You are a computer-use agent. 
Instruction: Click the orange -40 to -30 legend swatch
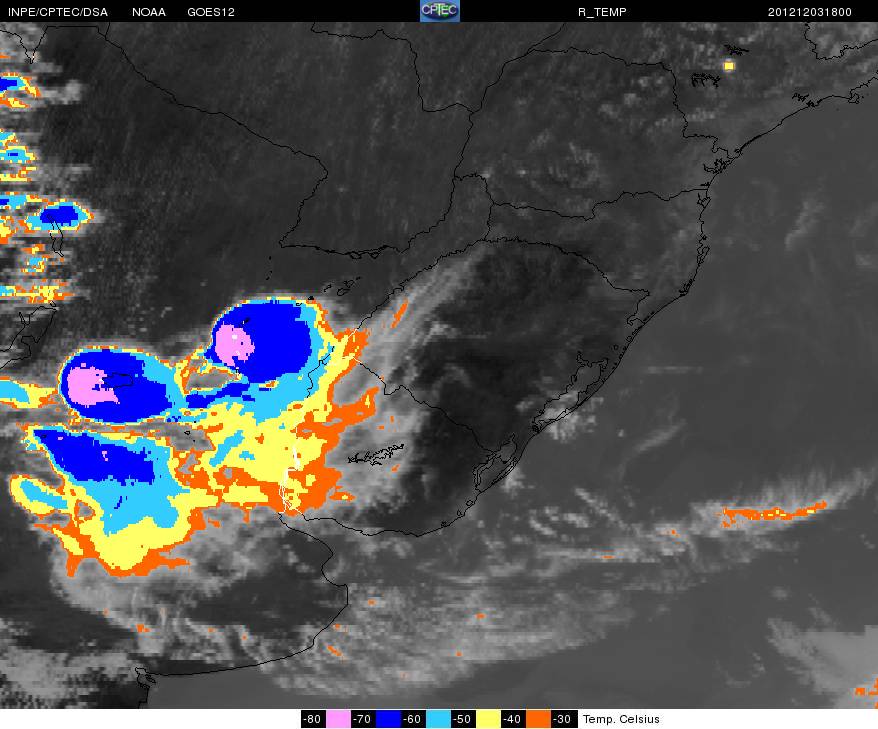538,719
